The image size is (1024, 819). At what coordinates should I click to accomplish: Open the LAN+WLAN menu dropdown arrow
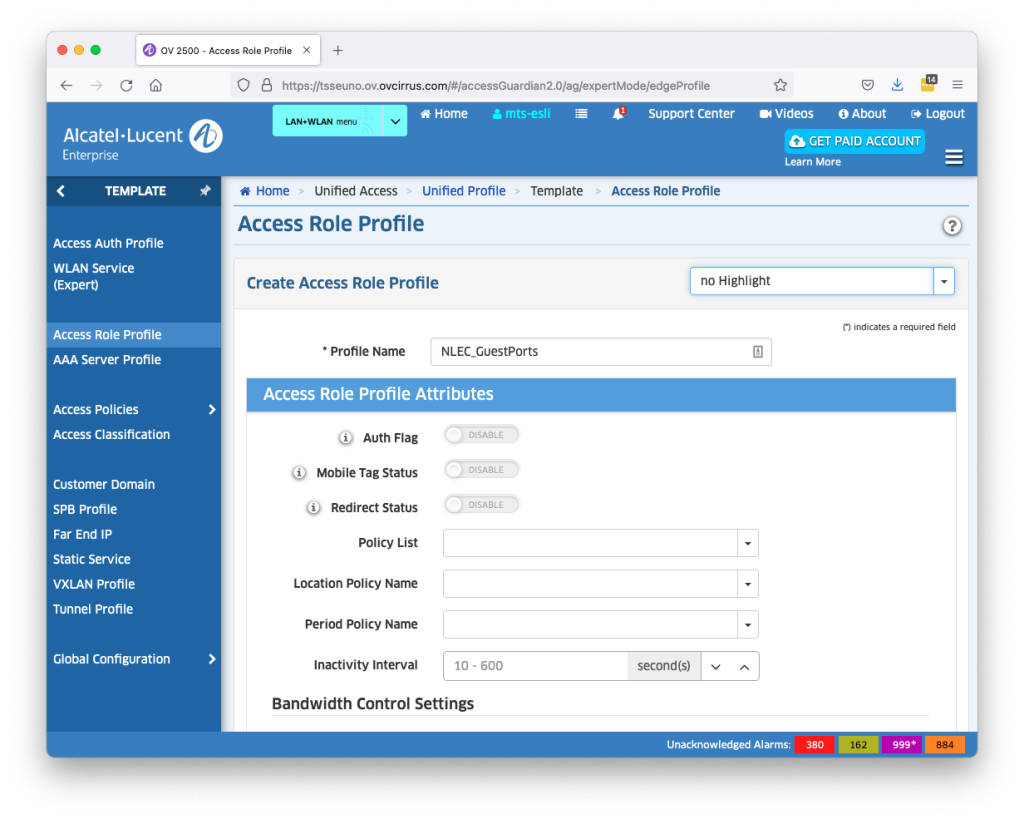394,121
